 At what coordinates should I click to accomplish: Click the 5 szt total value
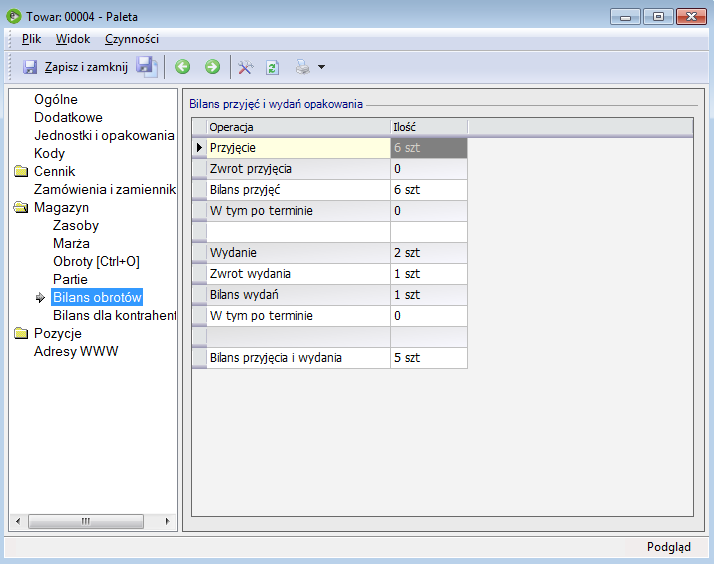(429, 358)
